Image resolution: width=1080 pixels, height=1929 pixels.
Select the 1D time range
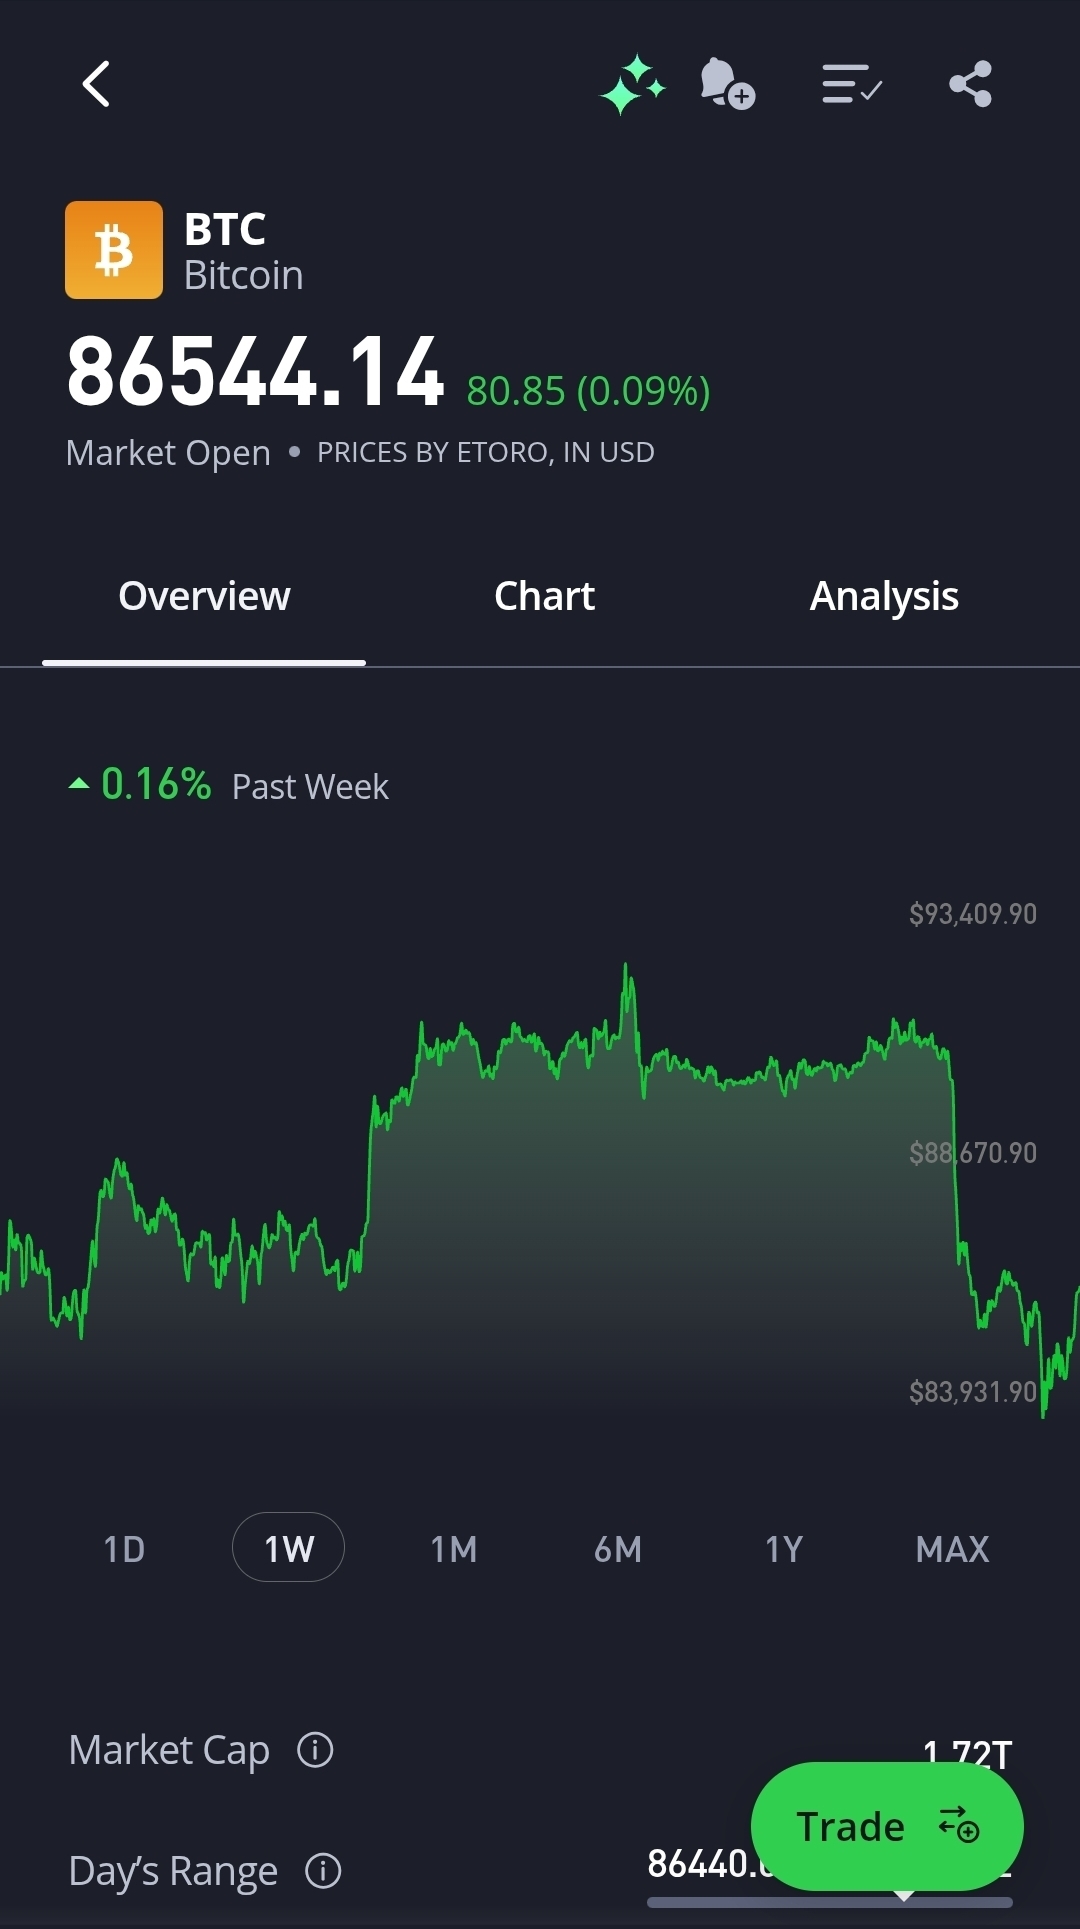(x=125, y=1549)
